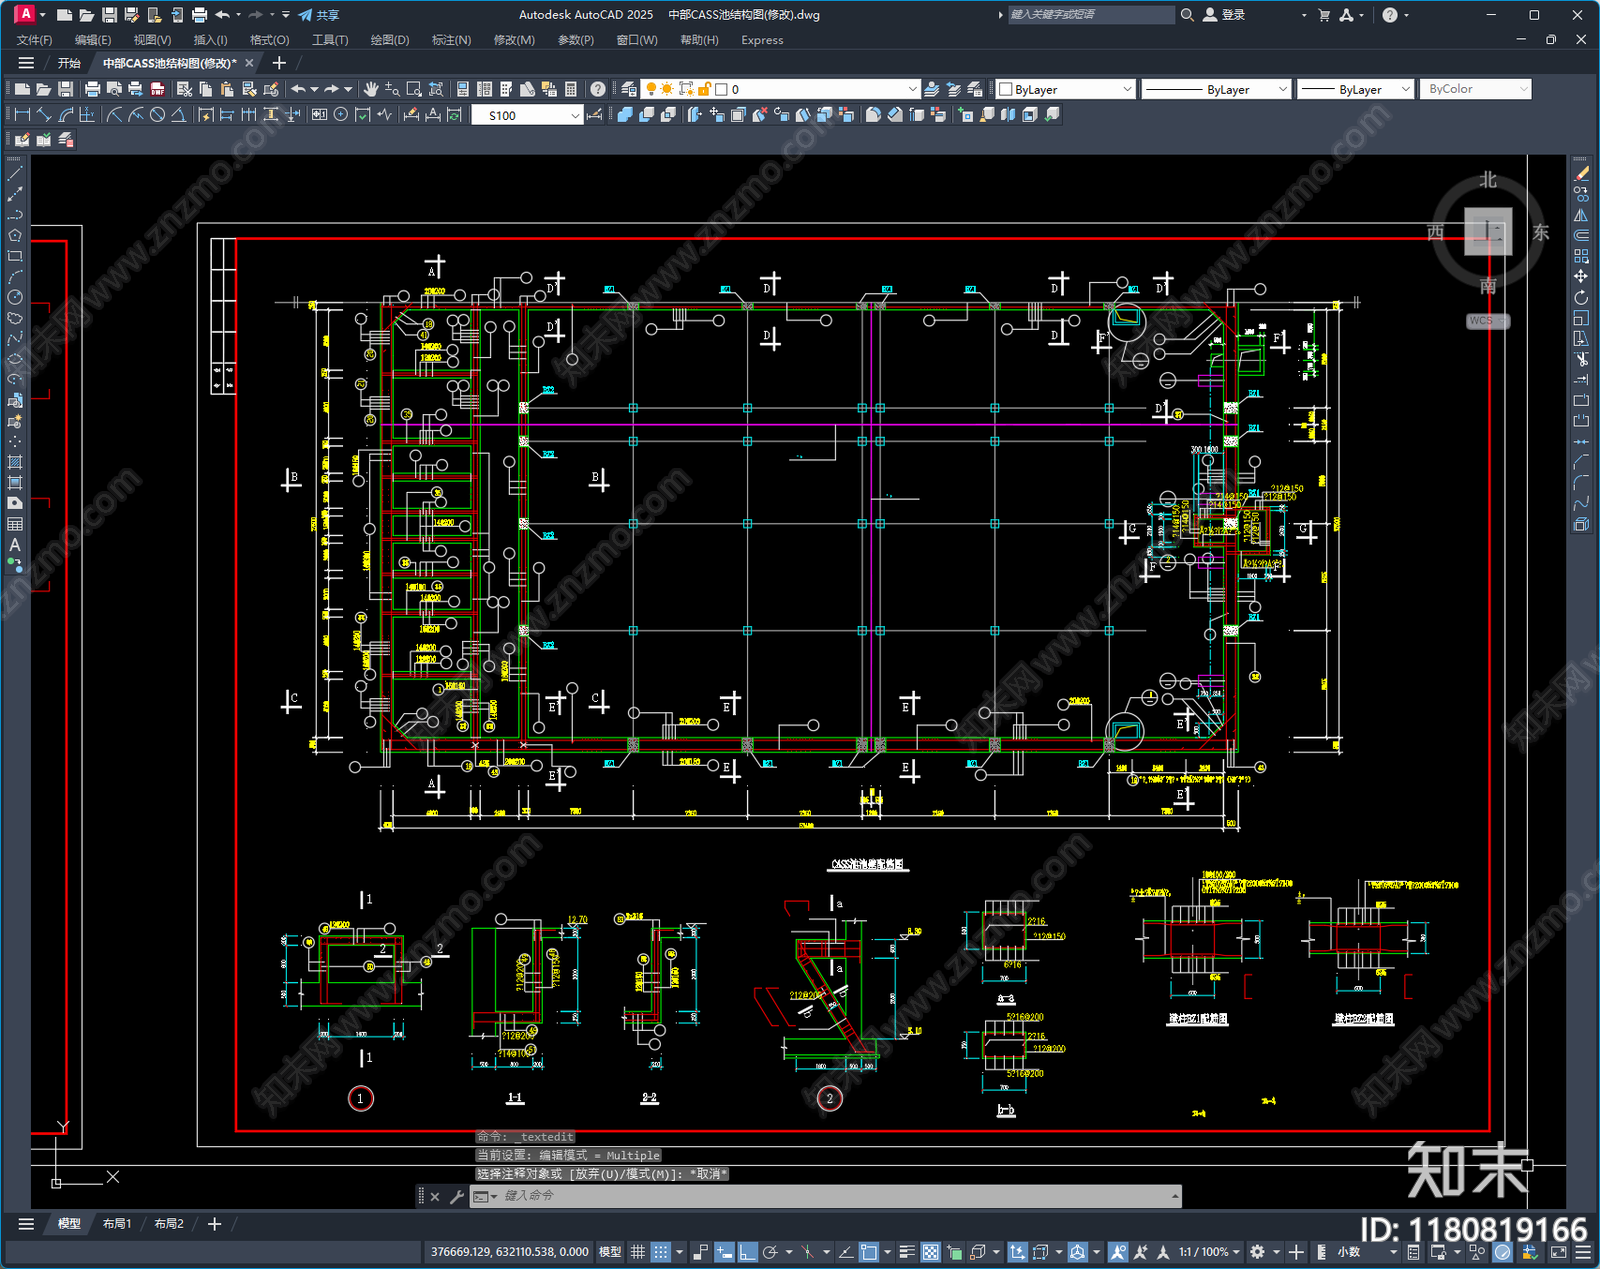Image resolution: width=1600 pixels, height=1269 pixels.
Task: Toggle Lineweight display in status bar
Action: coord(907,1252)
